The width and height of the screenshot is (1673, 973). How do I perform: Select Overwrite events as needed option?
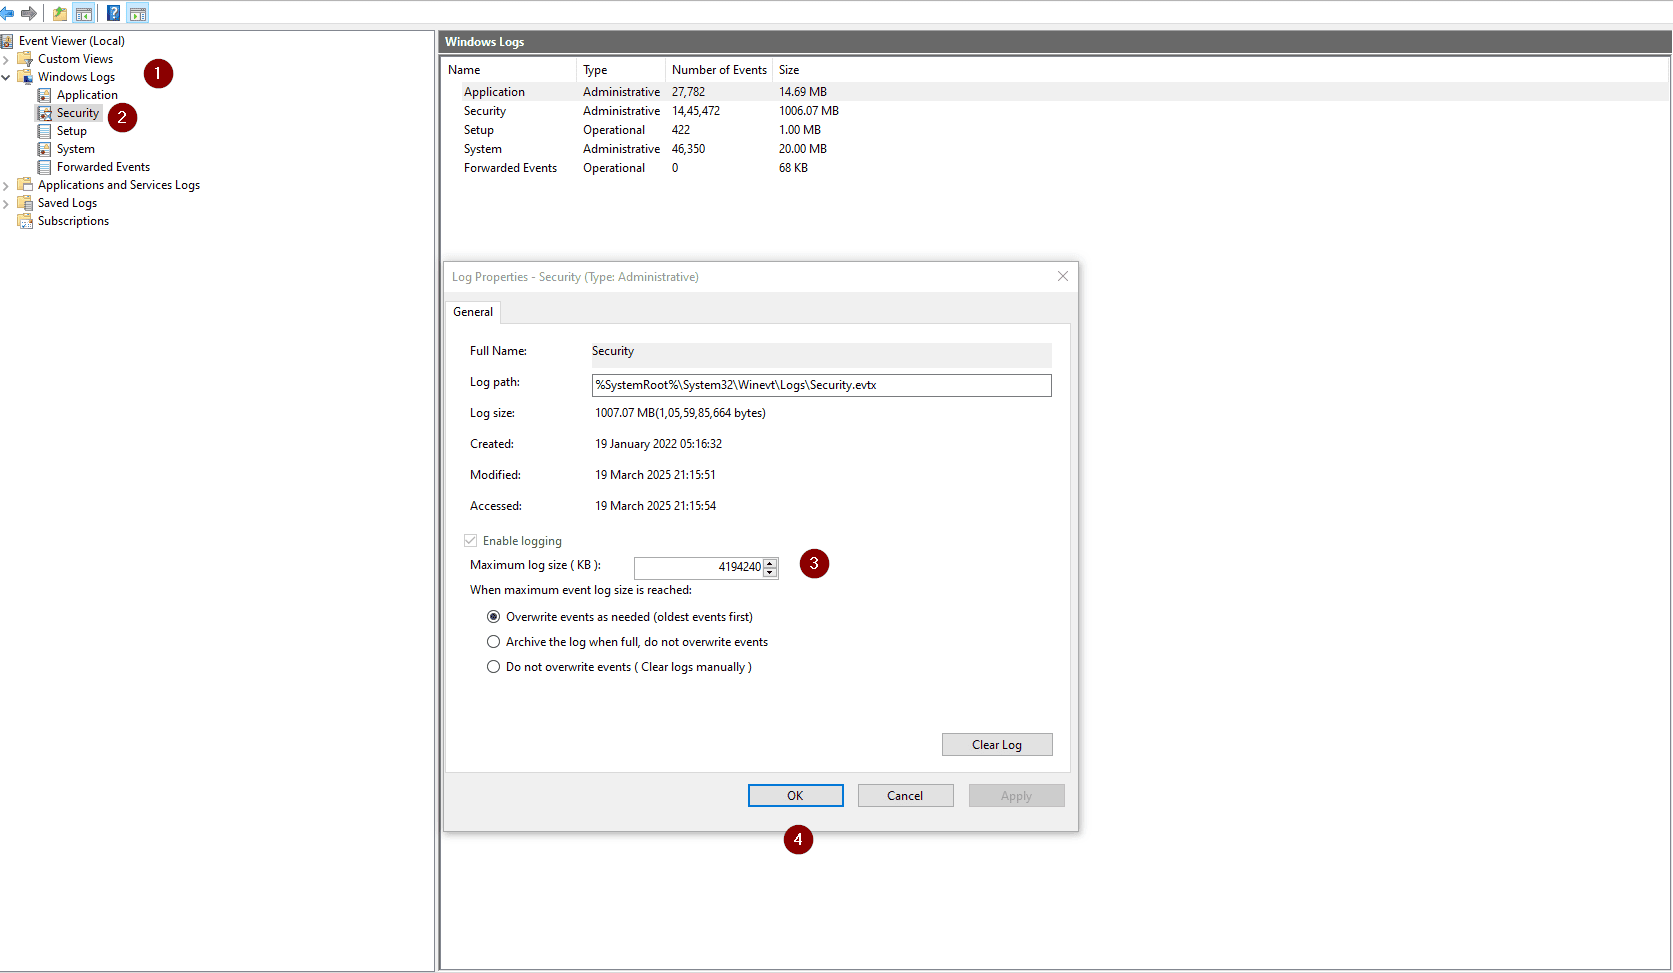coord(493,617)
